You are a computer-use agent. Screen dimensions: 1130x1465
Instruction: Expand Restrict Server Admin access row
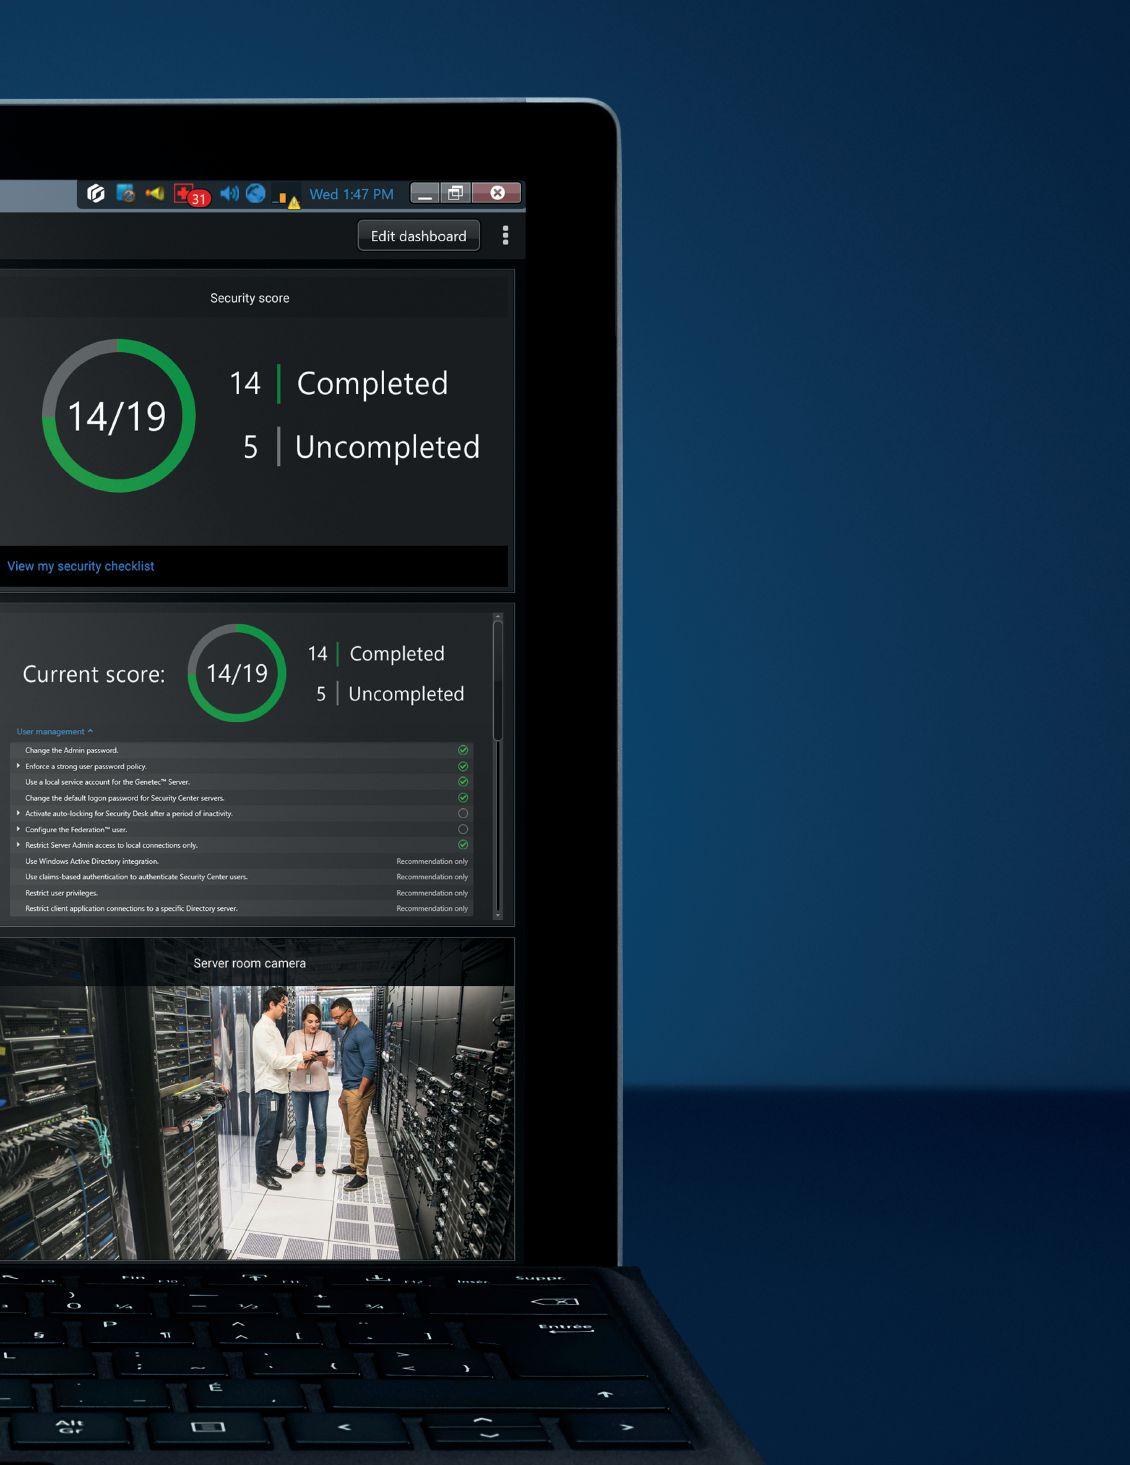point(18,845)
